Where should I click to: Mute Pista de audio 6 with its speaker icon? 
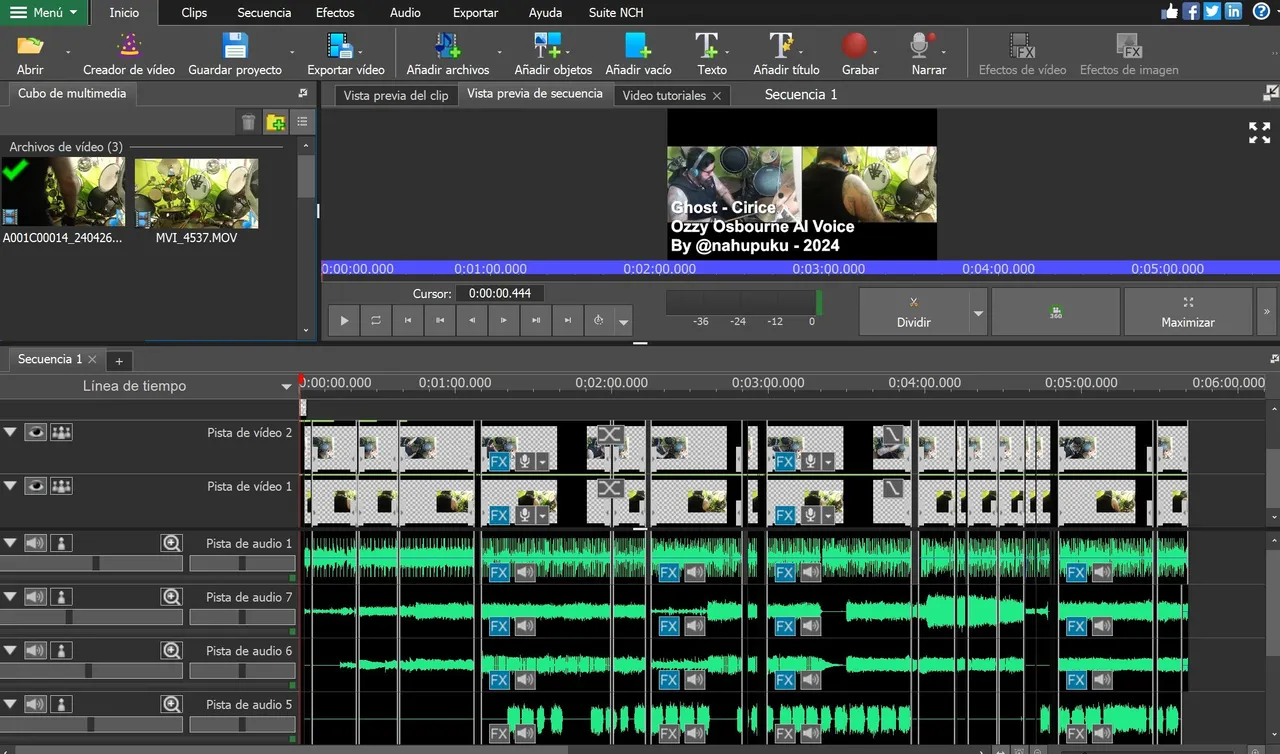(x=36, y=651)
